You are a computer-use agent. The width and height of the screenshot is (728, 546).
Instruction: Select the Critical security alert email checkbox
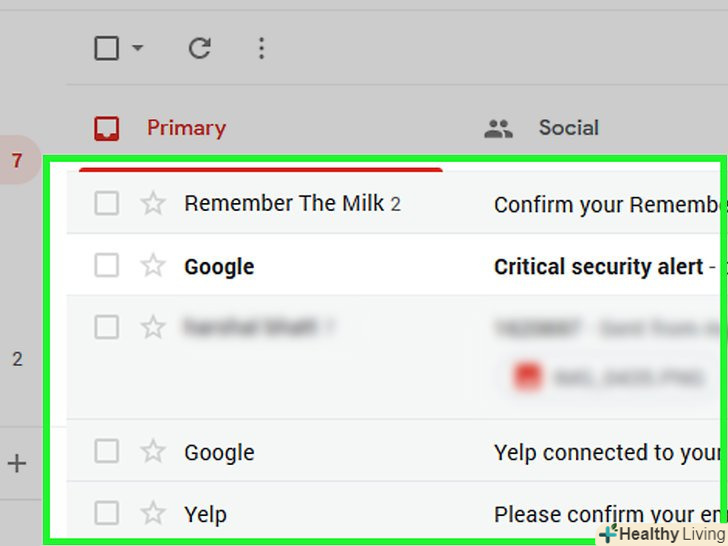coord(106,266)
